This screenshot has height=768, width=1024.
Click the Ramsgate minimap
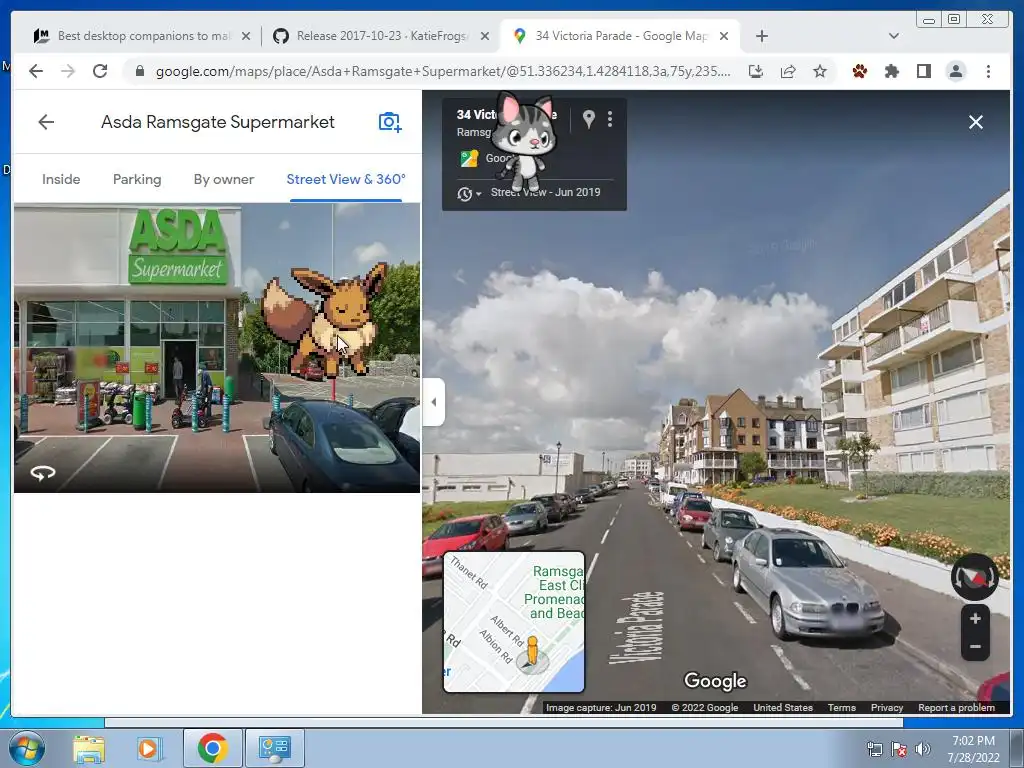[514, 622]
